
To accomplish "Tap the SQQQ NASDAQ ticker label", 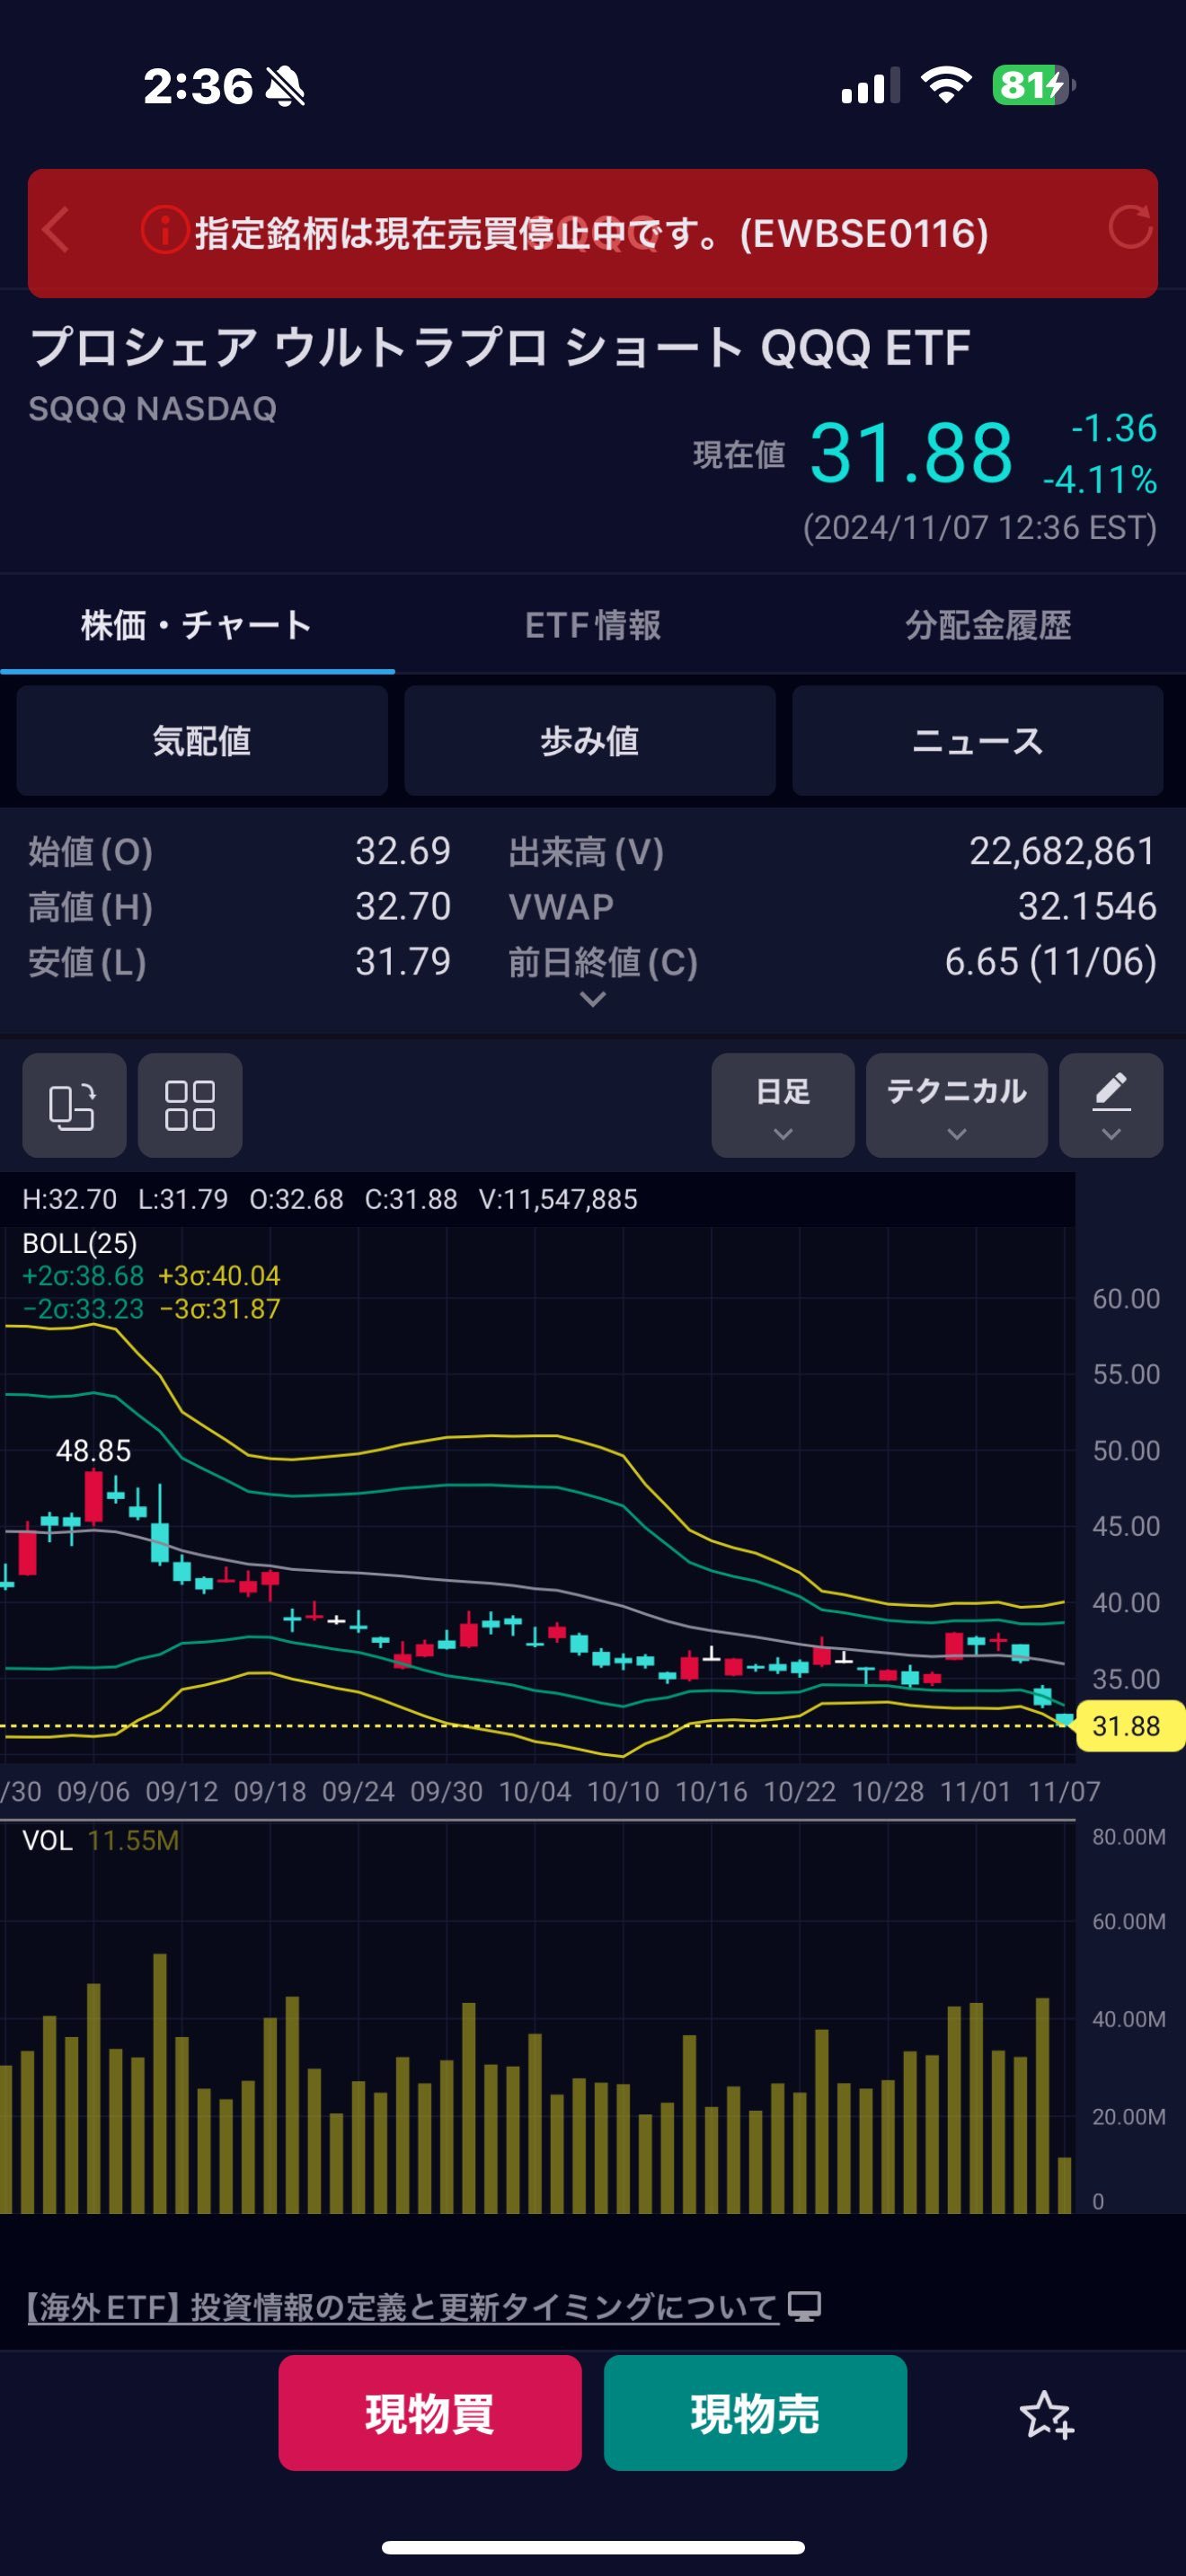I will tap(152, 408).
